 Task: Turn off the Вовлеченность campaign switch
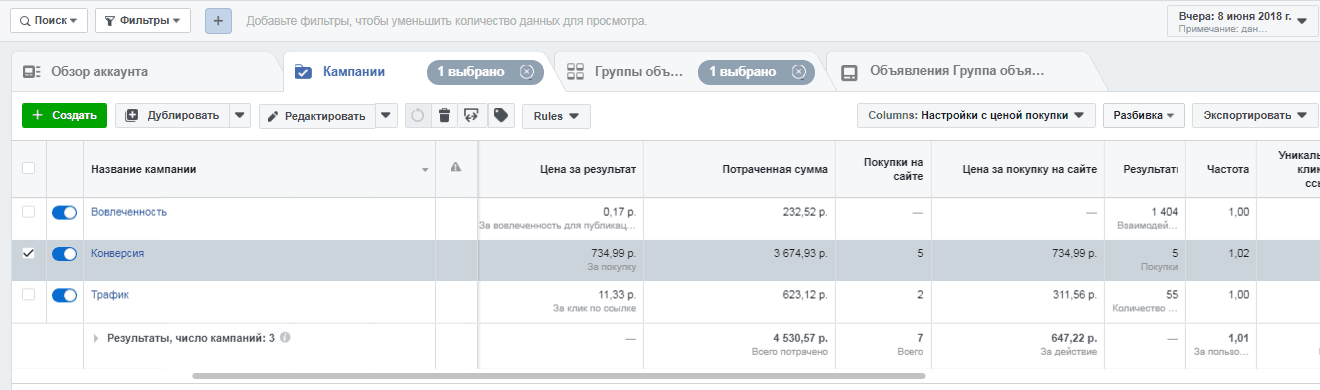tap(64, 212)
